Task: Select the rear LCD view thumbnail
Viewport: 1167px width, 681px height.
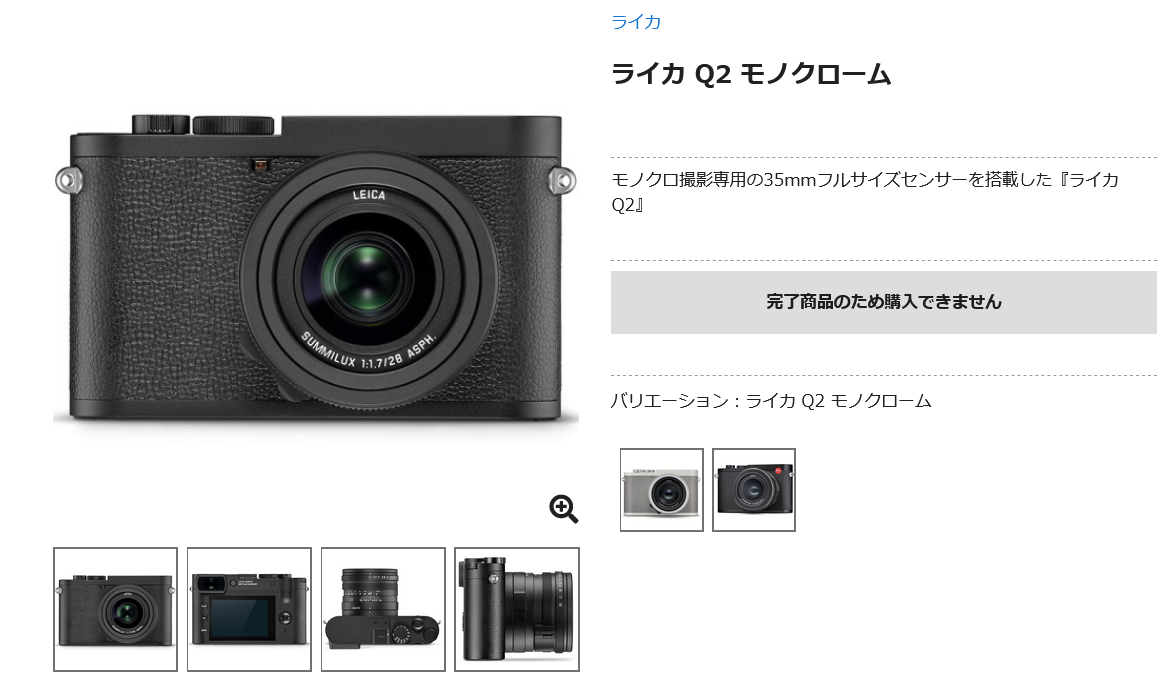Action: point(249,610)
